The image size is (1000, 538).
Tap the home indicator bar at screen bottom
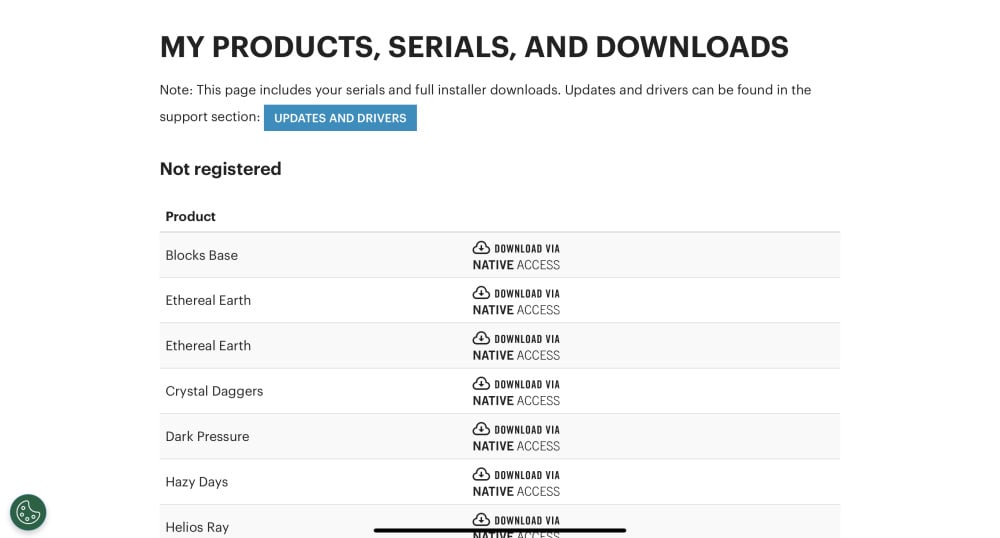coord(500,530)
